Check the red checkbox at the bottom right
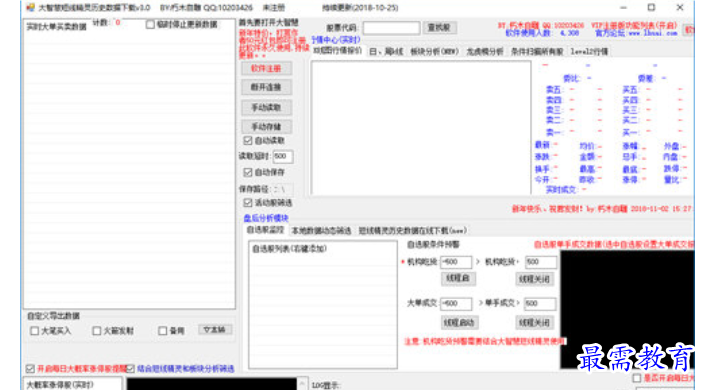Image resolution: width=701 pixels, height=390 pixels. (637, 378)
